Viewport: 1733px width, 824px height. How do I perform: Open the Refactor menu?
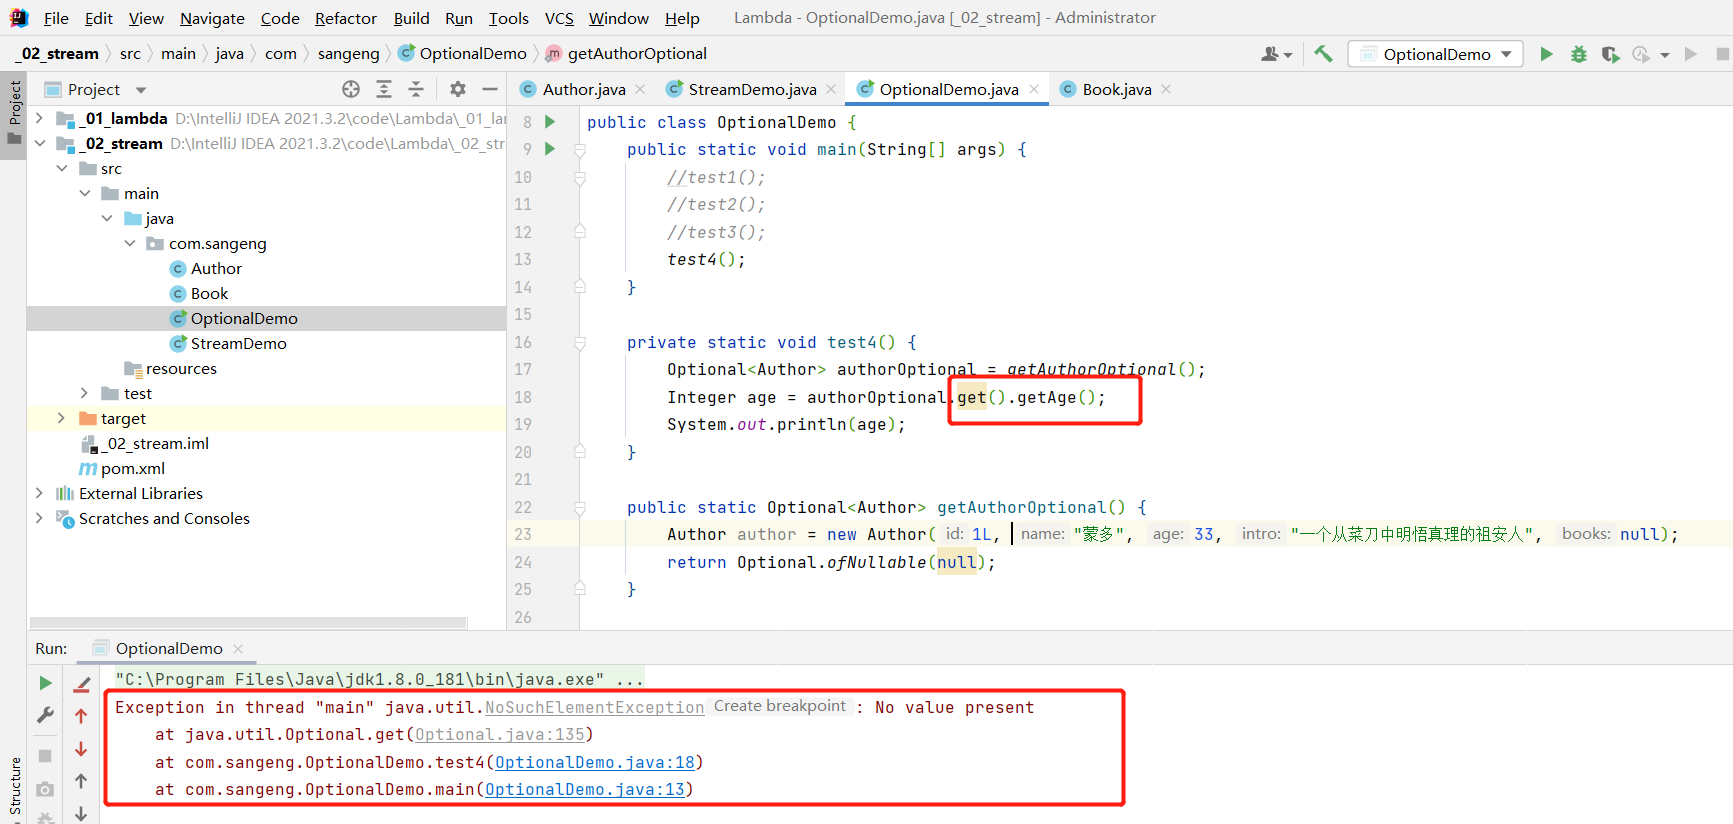(345, 18)
